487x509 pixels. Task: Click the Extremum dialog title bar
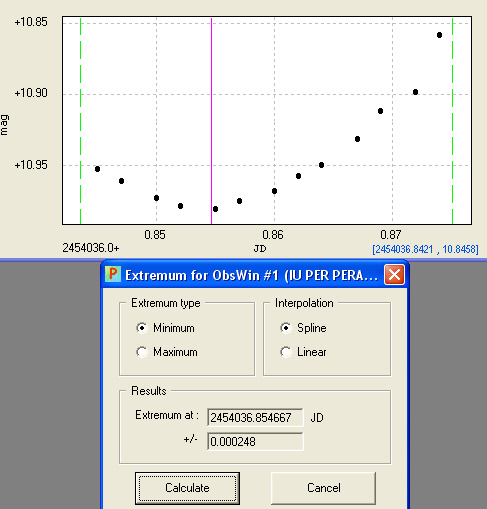[x=252, y=275]
